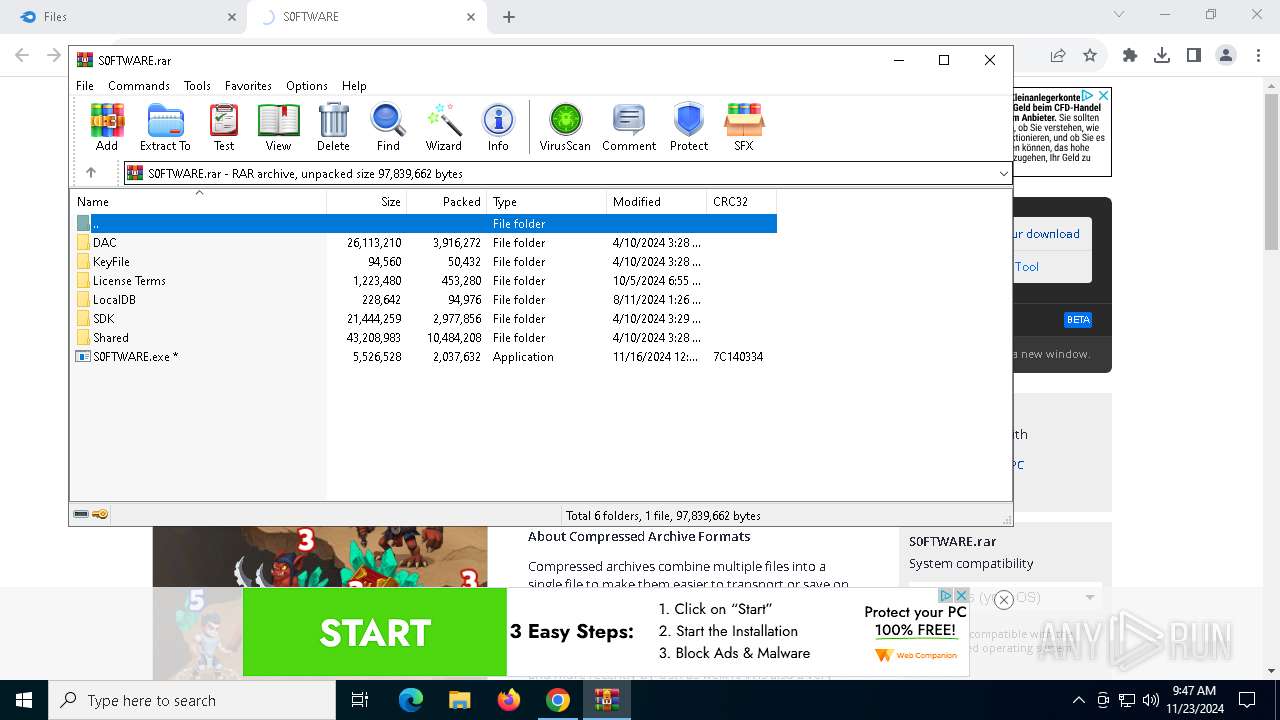
Task: Sort by the Packed column header
Action: (447, 202)
